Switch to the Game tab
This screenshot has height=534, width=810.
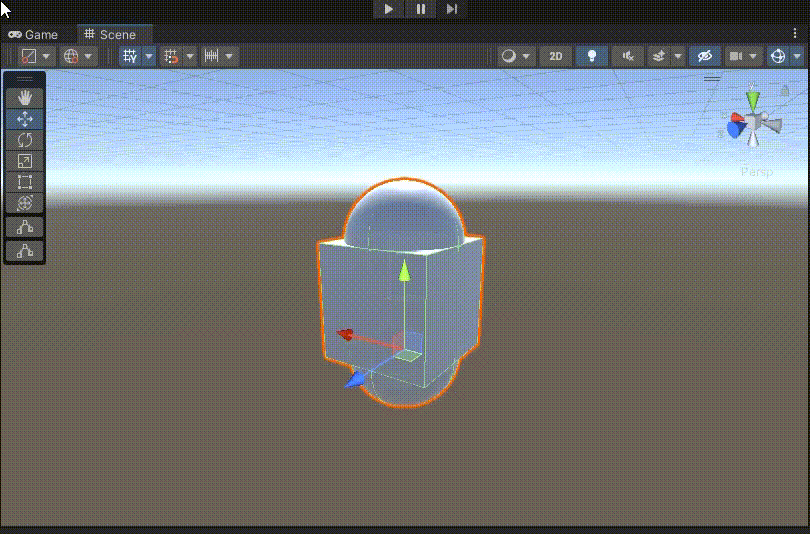pos(33,35)
